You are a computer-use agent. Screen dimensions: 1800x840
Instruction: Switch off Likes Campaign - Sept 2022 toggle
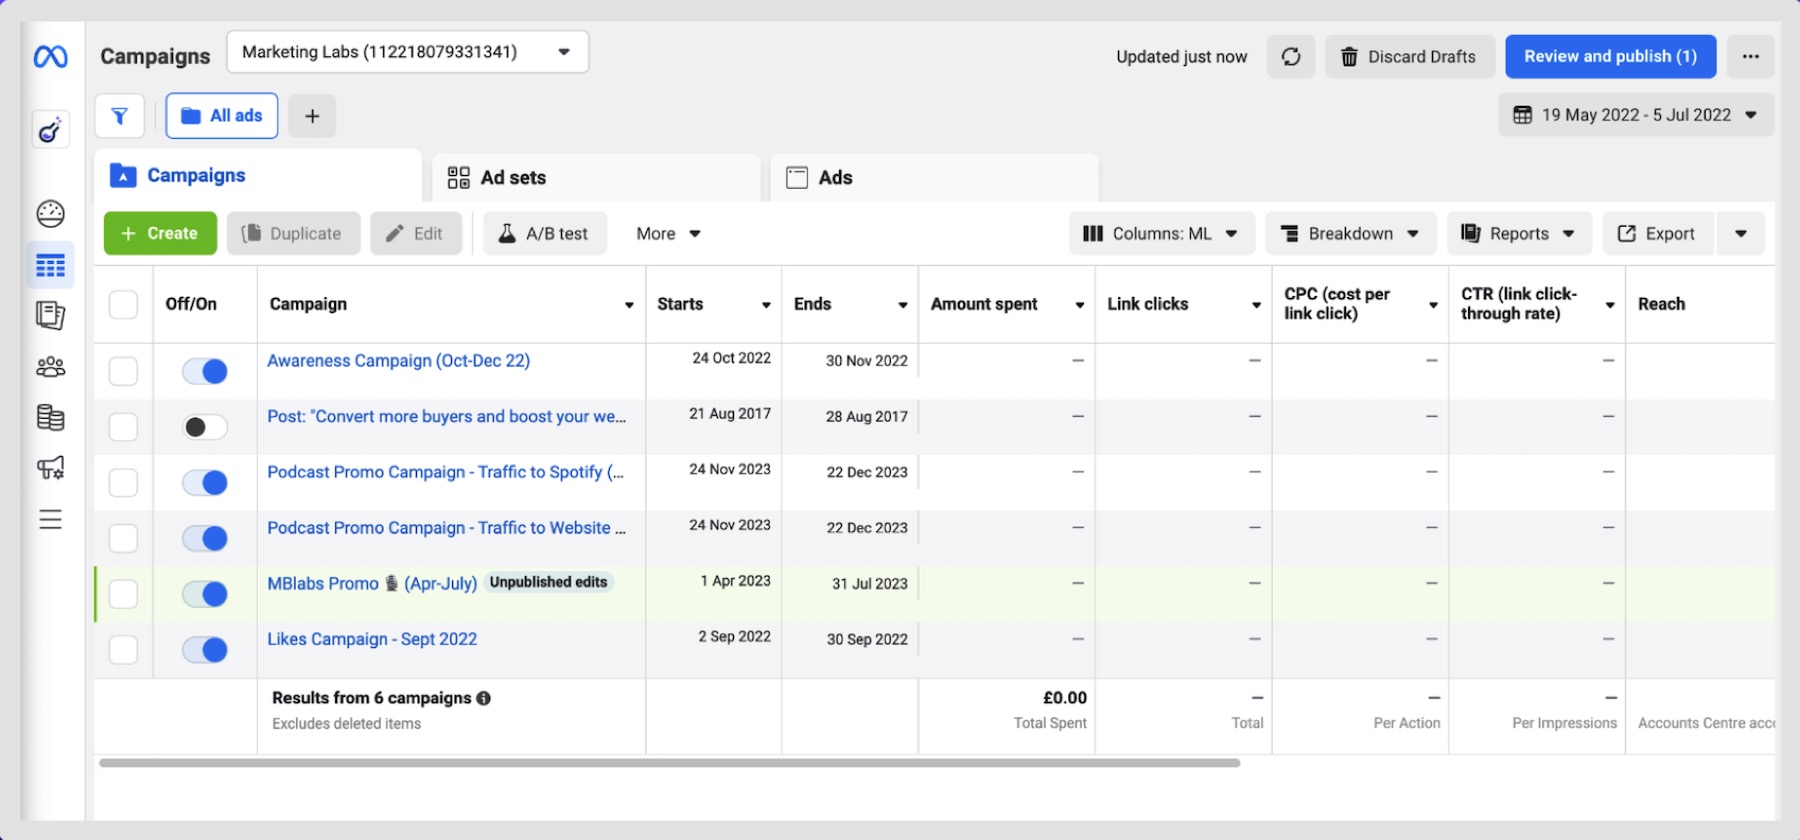205,650
